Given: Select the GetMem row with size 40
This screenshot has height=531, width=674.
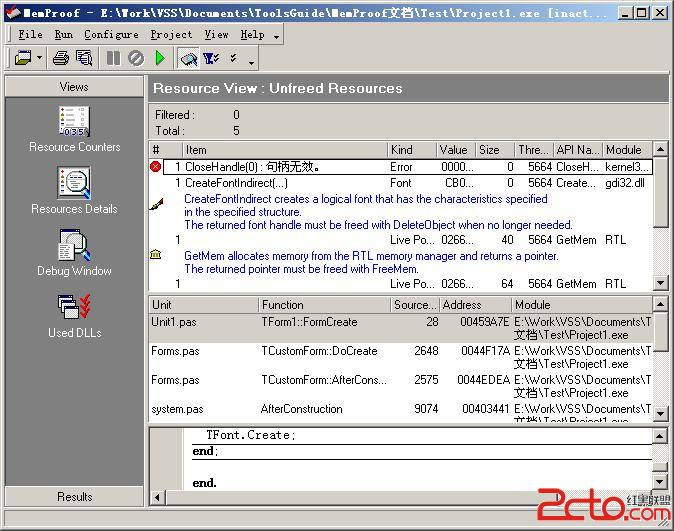Looking at the screenshot, I should pyautogui.click(x=401, y=240).
